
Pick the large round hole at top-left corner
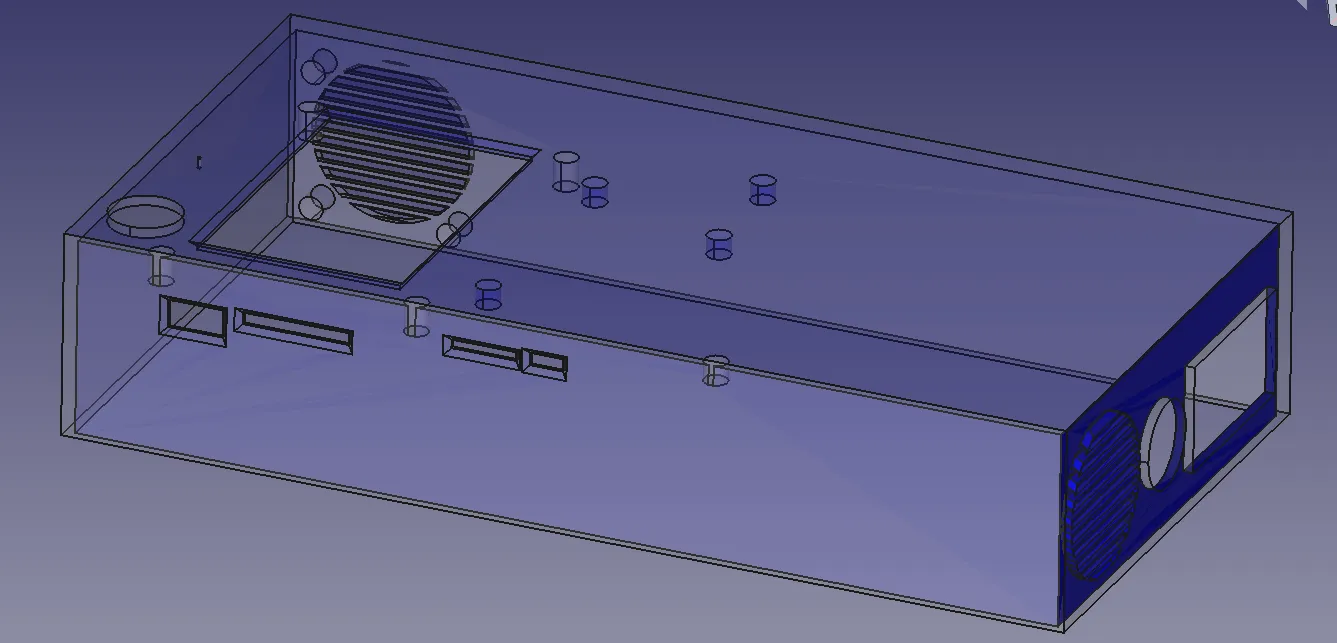click(146, 216)
